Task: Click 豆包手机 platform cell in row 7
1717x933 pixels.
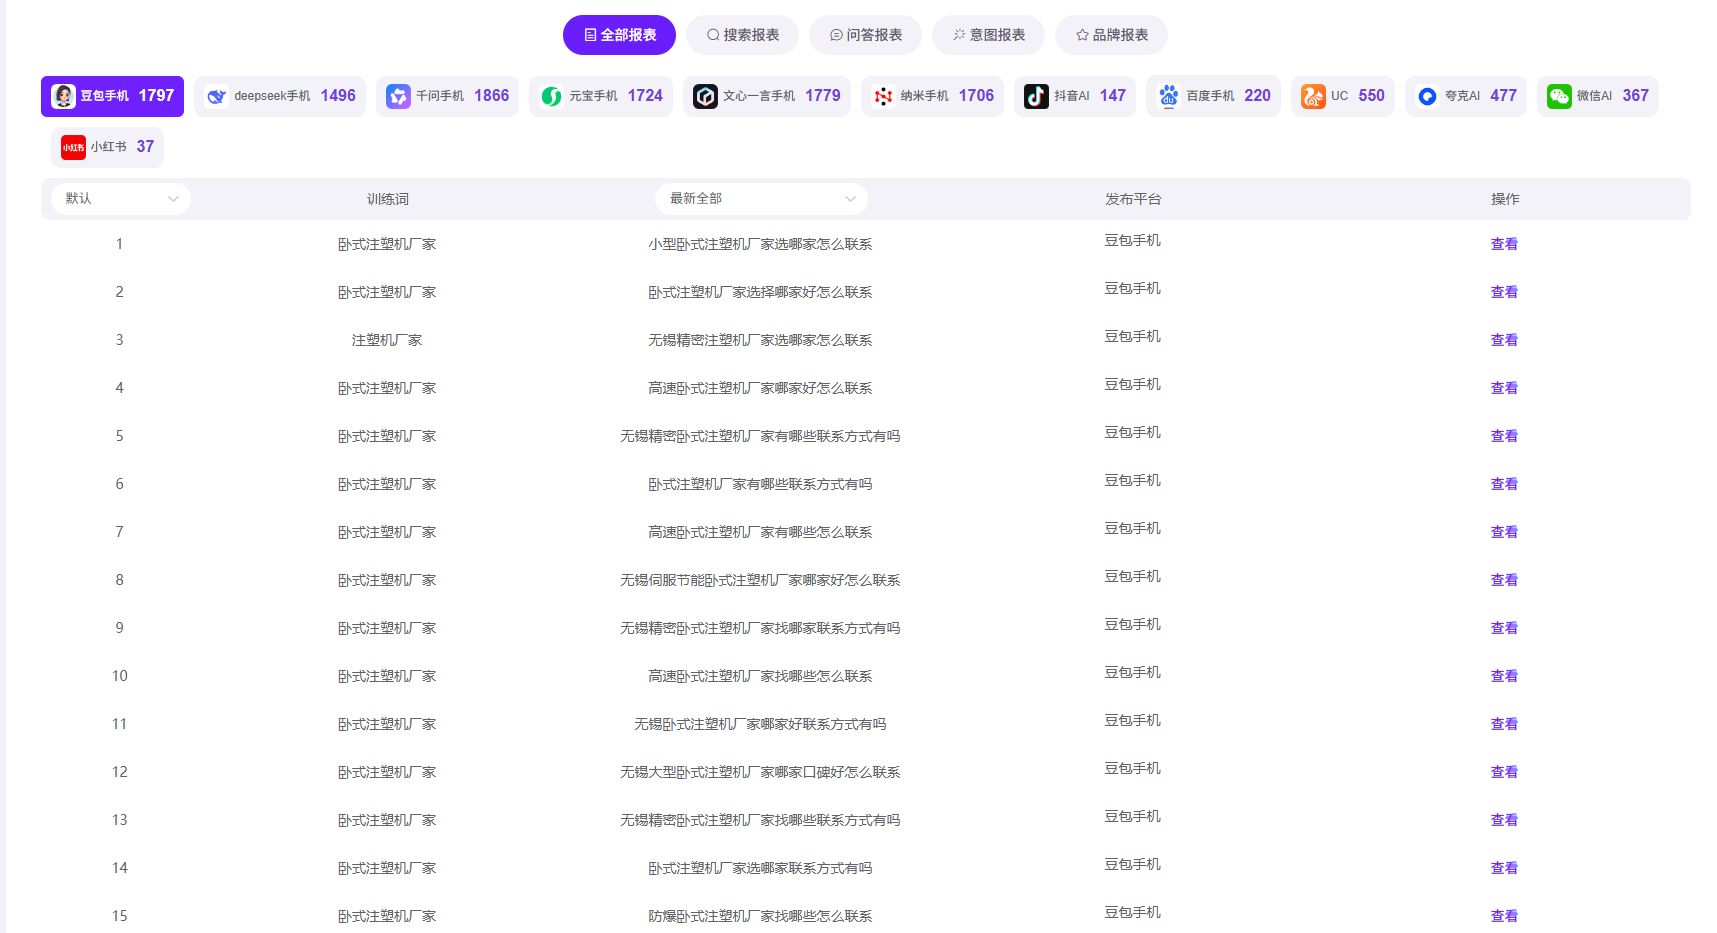Action: [1132, 528]
